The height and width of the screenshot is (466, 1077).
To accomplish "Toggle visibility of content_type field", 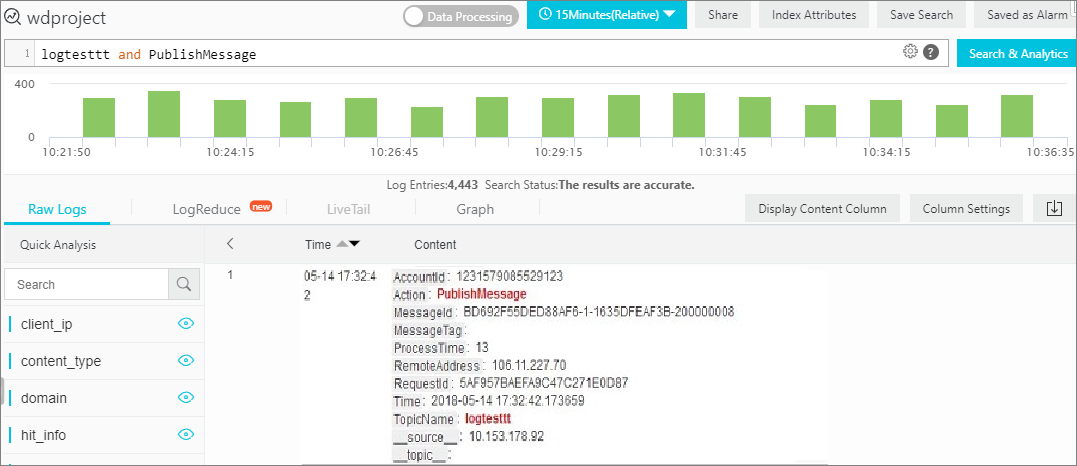I will click(185, 361).
